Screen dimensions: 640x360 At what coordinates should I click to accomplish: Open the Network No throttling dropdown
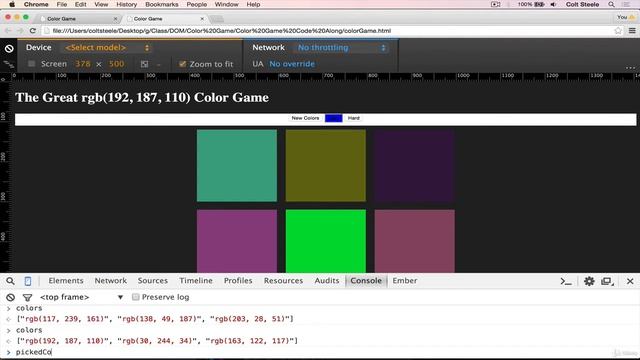(x=341, y=48)
